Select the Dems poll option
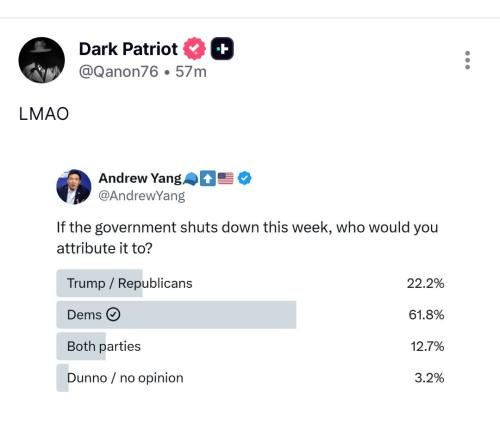This screenshot has height=443, width=500. [x=251, y=315]
